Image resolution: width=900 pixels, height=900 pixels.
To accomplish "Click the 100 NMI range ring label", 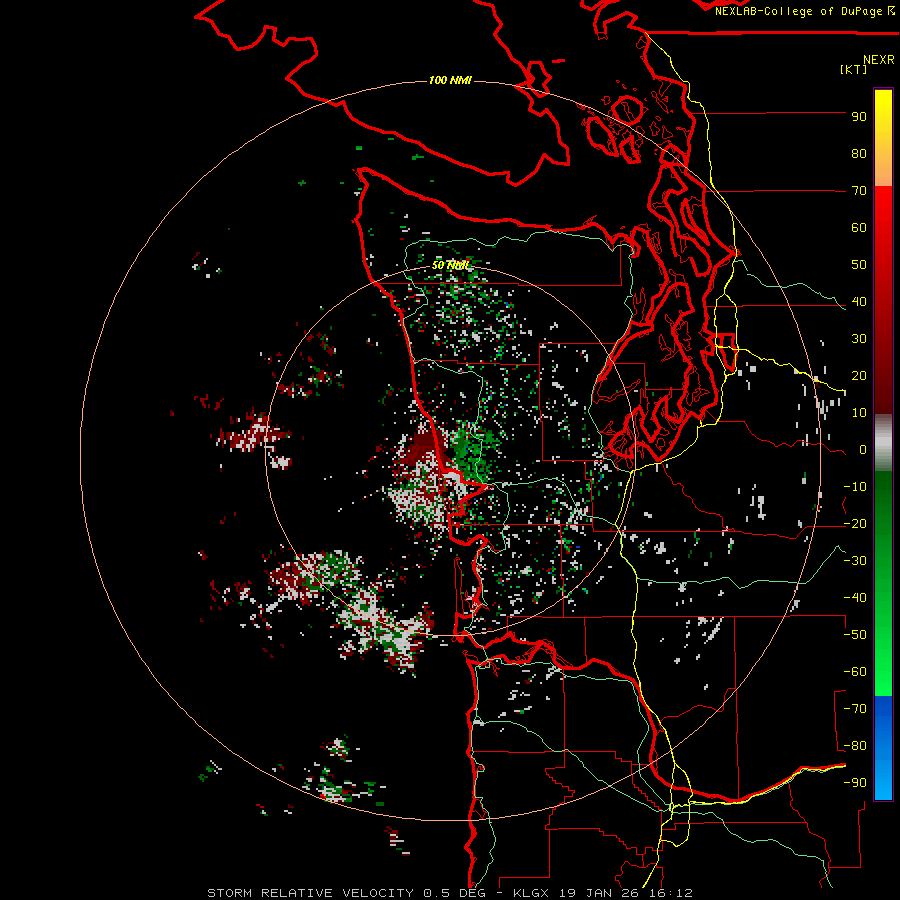I will (450, 80).
